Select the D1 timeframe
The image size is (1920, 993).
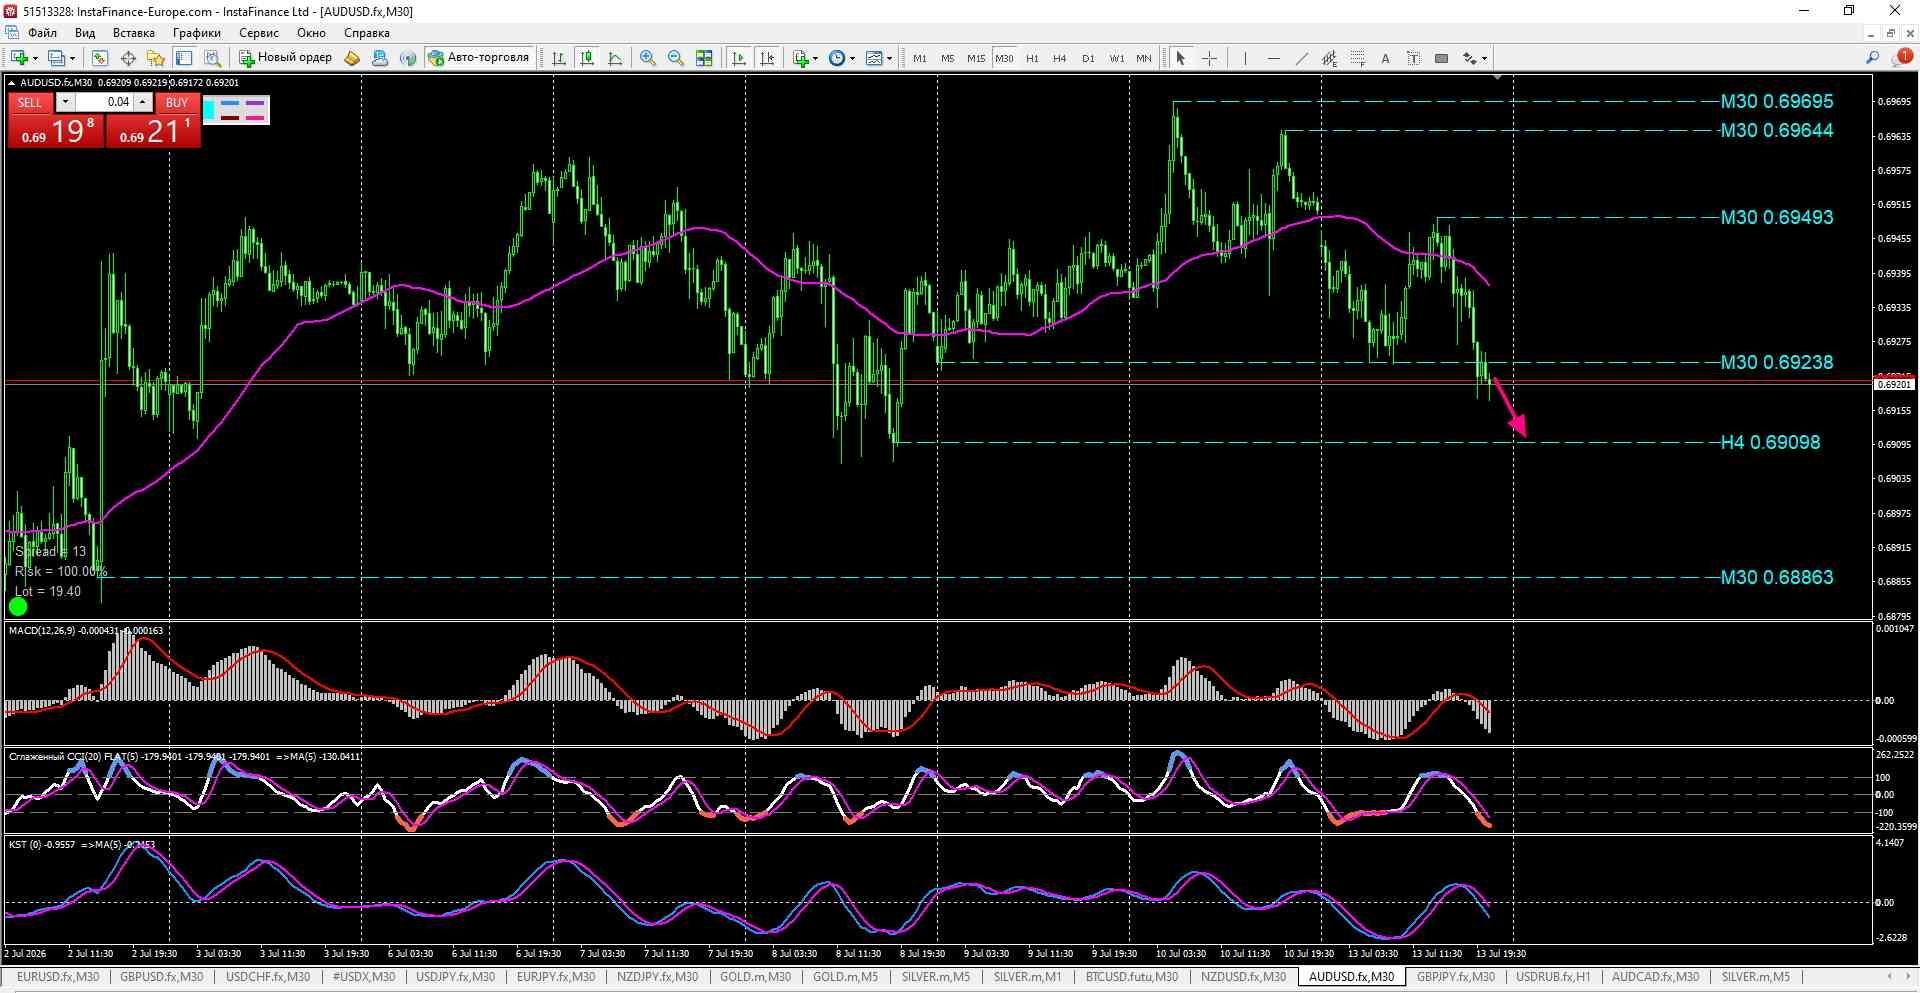click(1088, 58)
